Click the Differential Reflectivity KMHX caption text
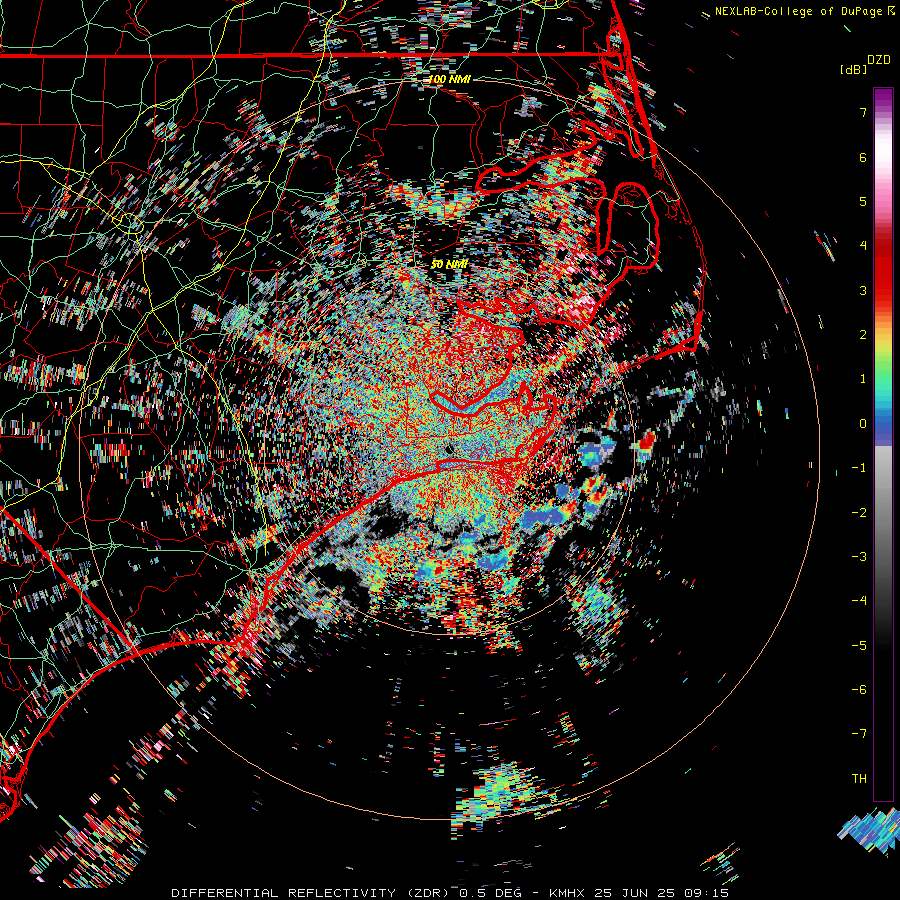This screenshot has width=900, height=900. point(450,893)
